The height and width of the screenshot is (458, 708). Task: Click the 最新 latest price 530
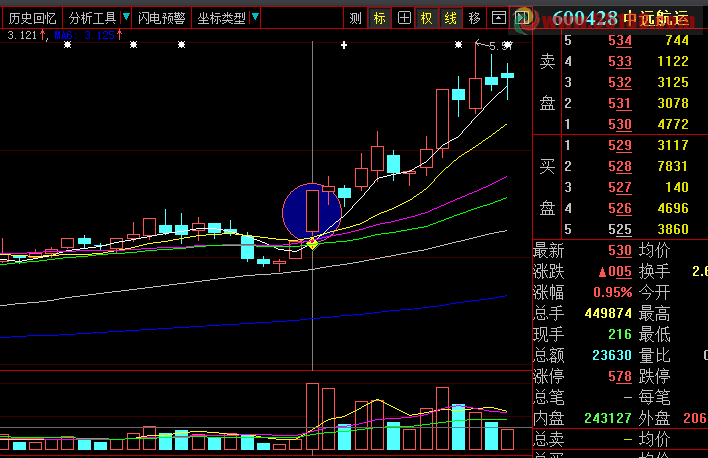[x=620, y=251]
